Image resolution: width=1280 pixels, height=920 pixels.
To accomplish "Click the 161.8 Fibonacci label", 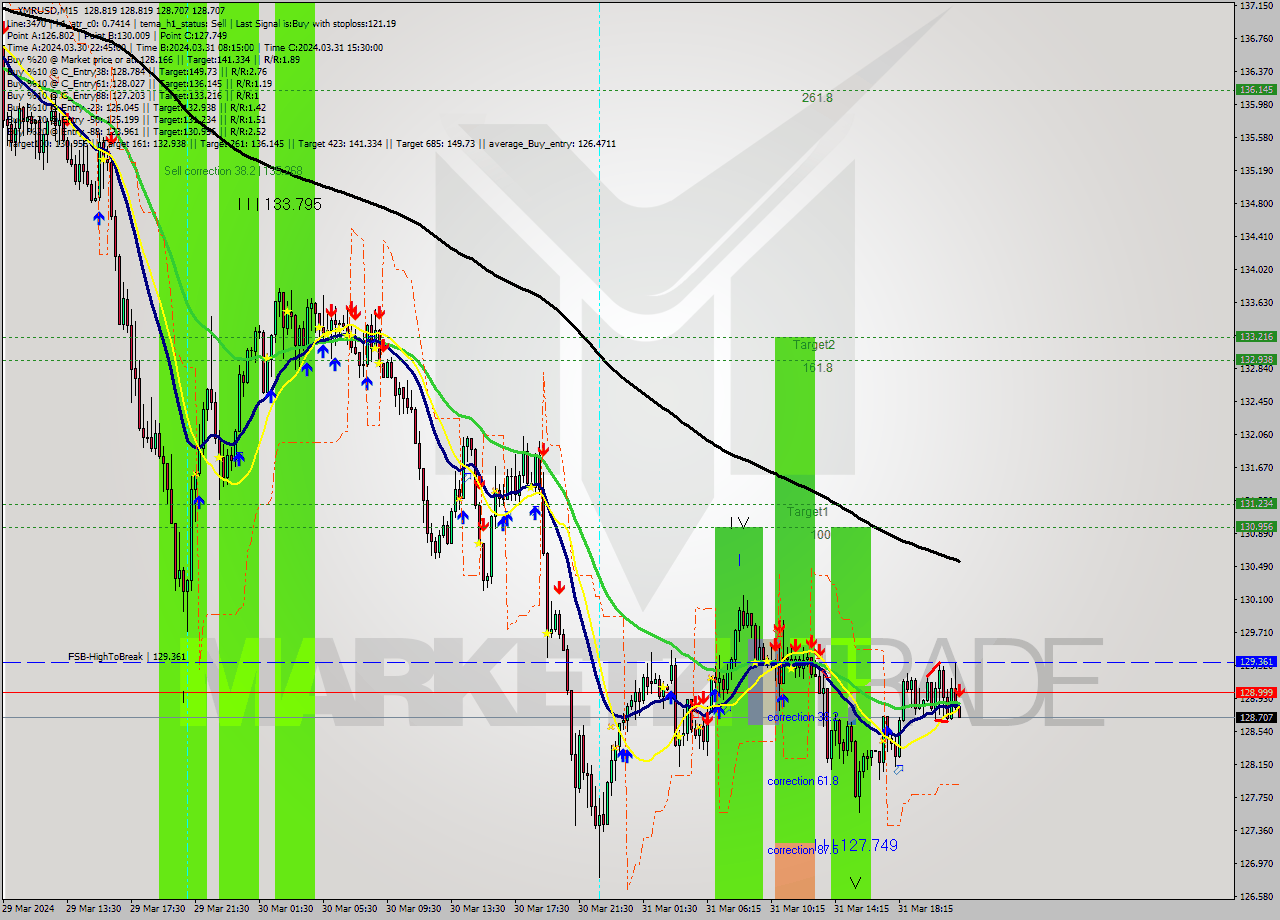I will tap(817, 368).
